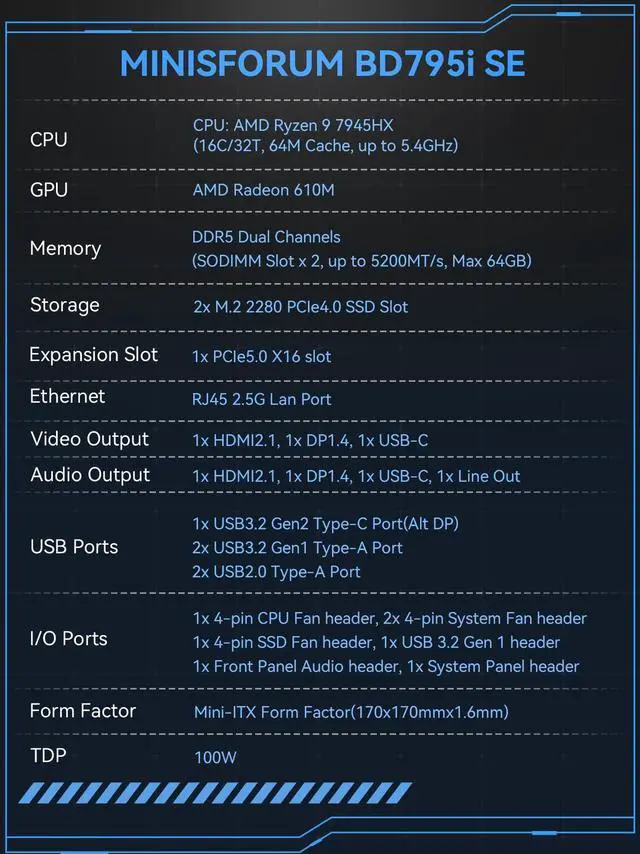Click the USB2.0 Type-A Port line

(x=277, y=572)
